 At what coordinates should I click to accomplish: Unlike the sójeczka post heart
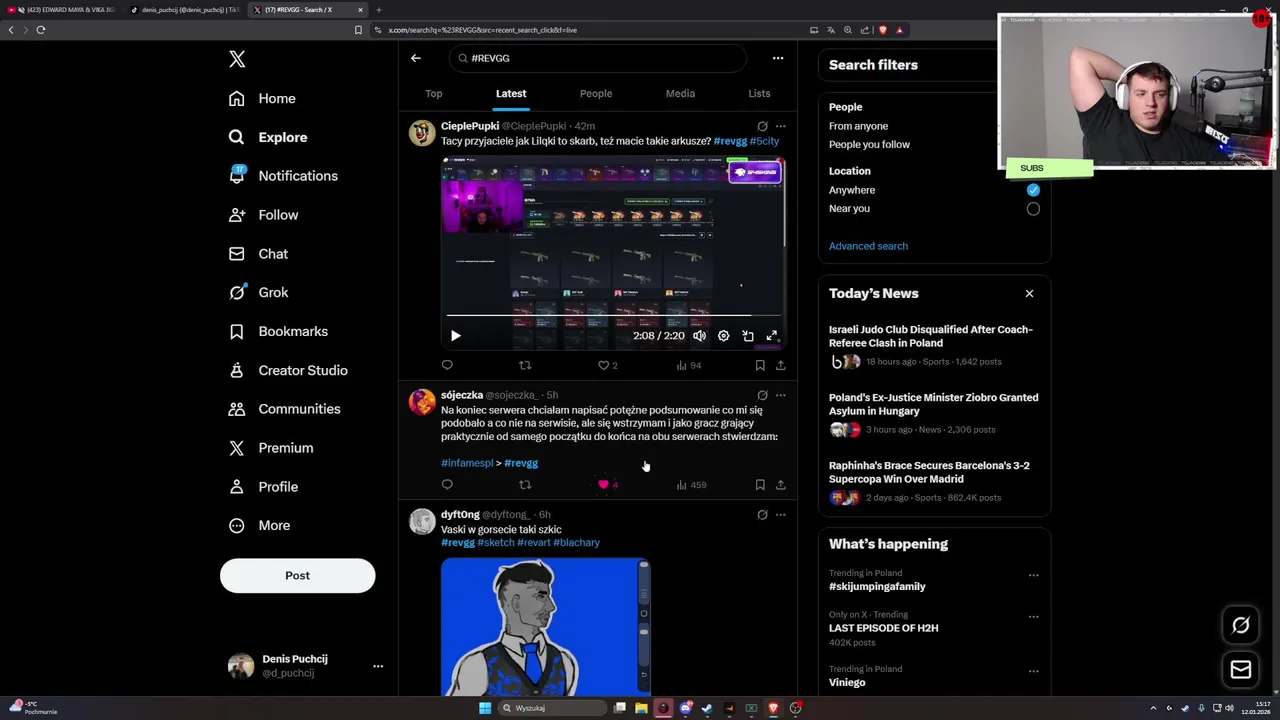(603, 485)
